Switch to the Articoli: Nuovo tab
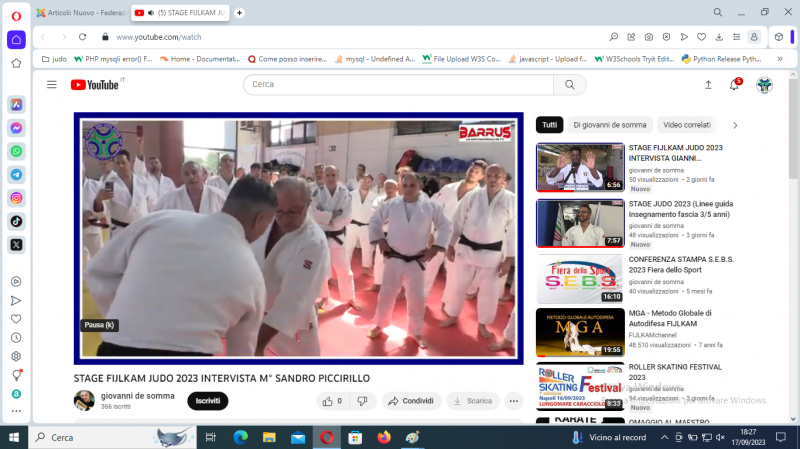Screen dimensions: 800x449 point(81,13)
